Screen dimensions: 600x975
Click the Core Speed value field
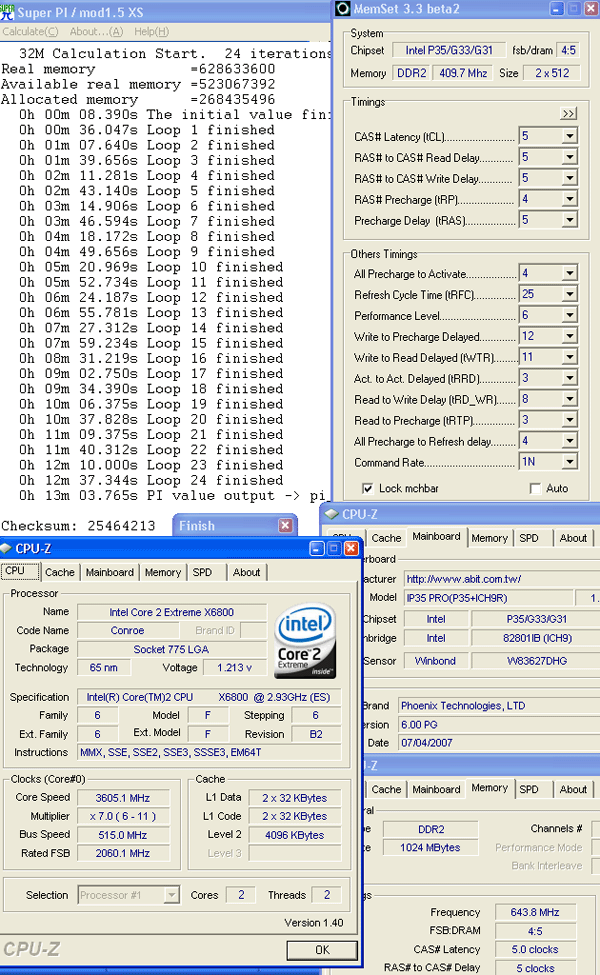[127, 798]
